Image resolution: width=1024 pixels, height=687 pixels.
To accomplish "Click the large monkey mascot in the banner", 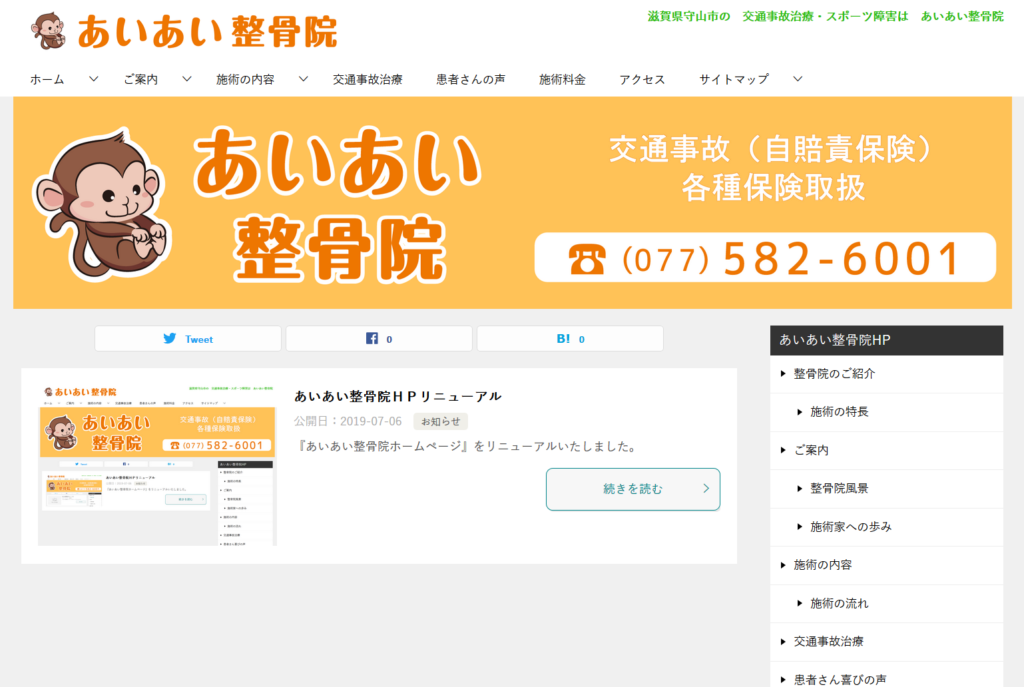I will (105, 200).
